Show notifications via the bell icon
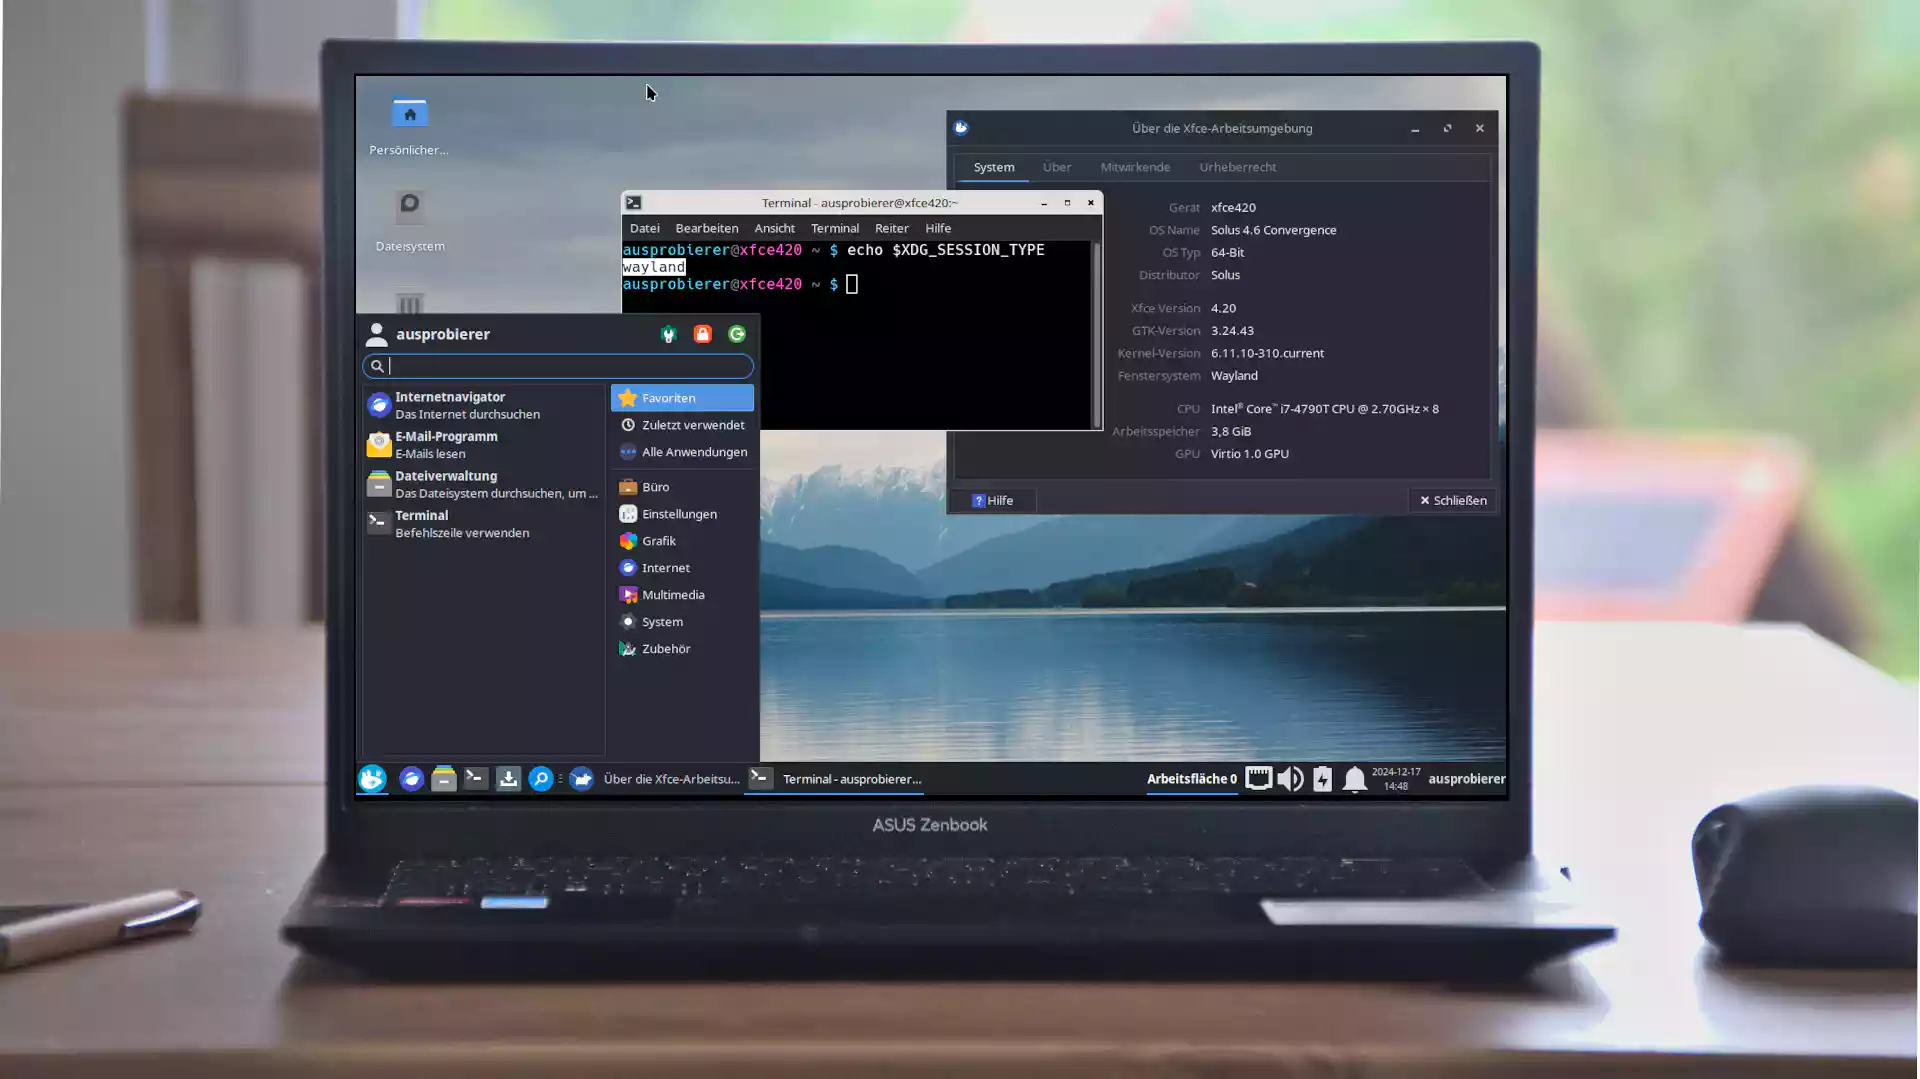The image size is (1920, 1079). coord(1354,779)
